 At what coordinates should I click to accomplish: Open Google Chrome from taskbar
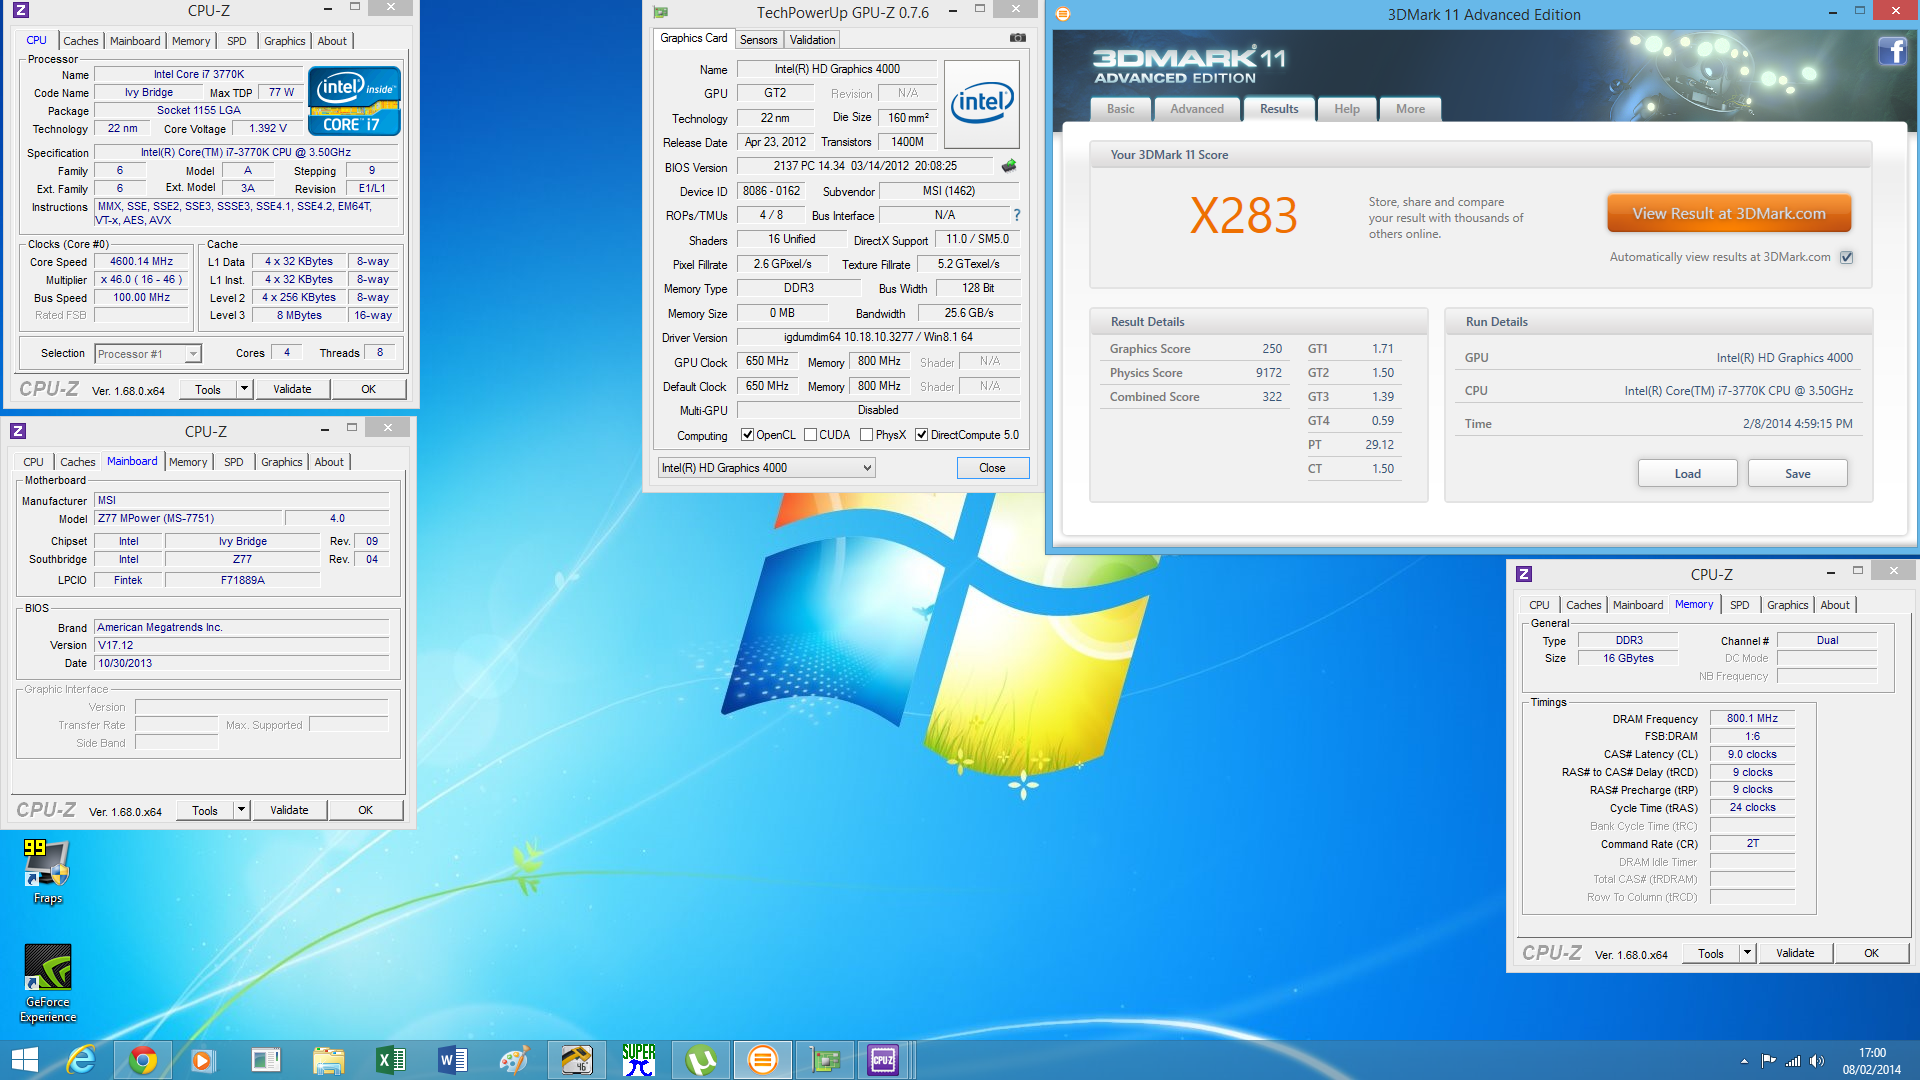coord(142,1060)
